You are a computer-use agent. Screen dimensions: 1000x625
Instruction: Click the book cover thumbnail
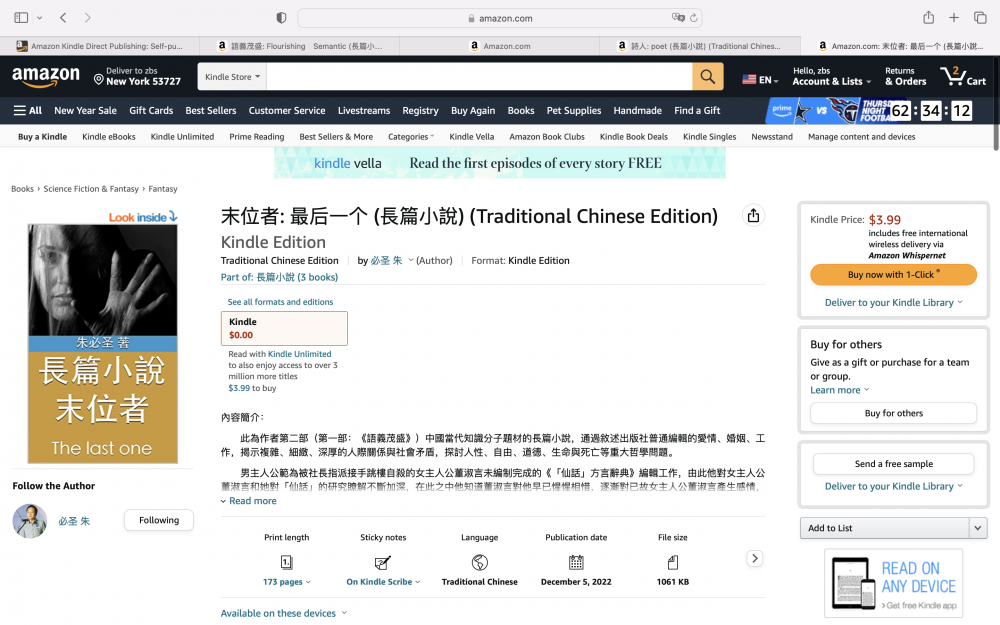[x=103, y=343]
